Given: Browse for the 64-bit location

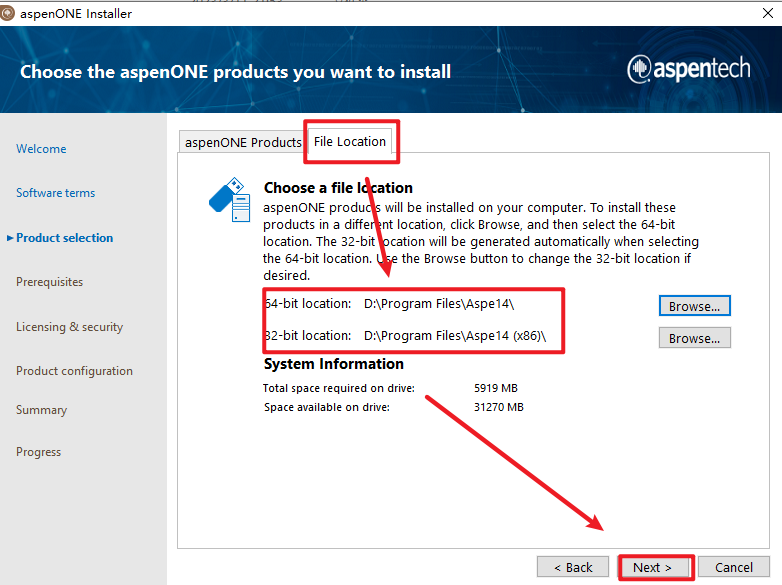Looking at the screenshot, I should (x=695, y=306).
